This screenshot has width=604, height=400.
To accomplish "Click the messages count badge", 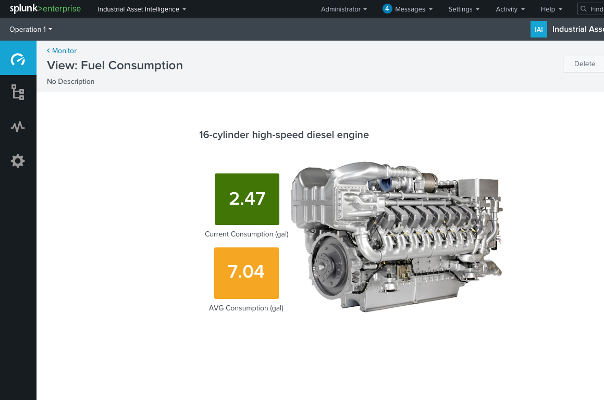I will click(x=387, y=9).
